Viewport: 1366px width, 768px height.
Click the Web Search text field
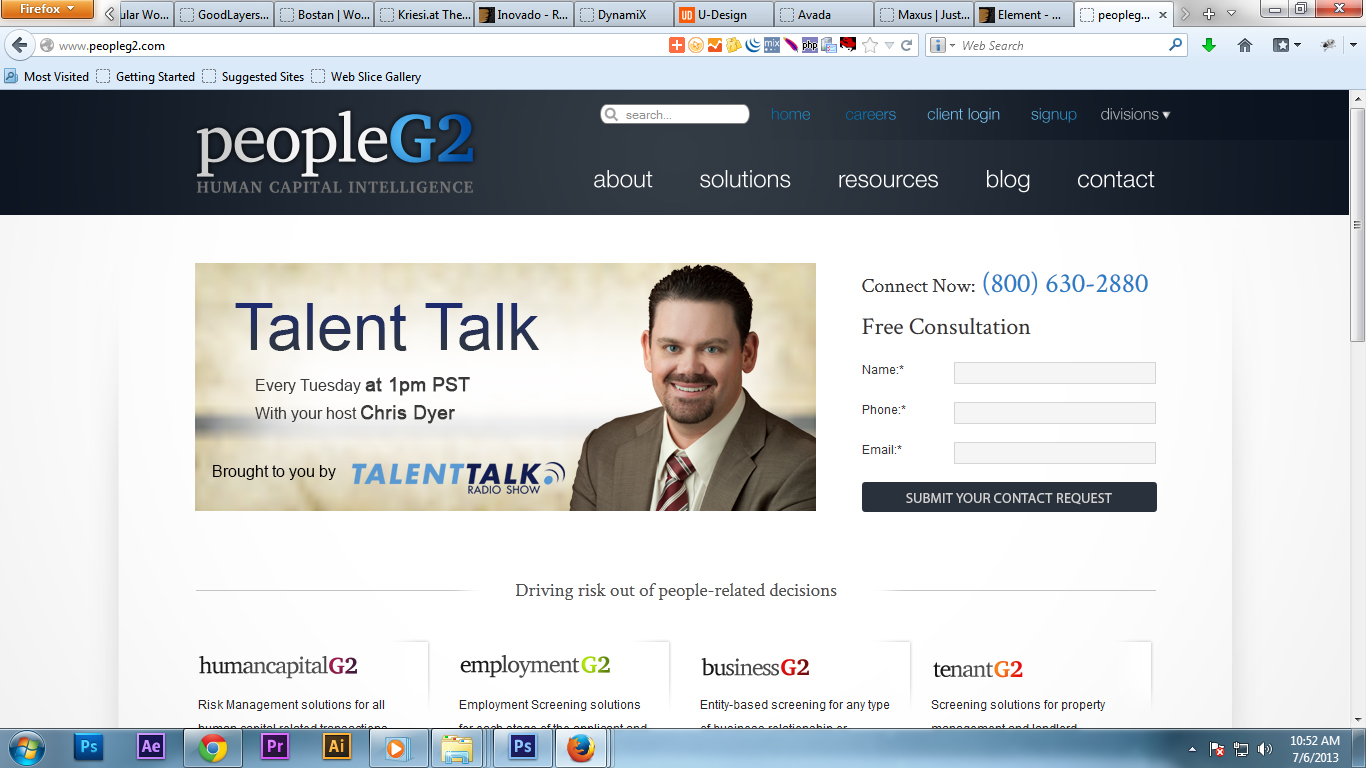[1062, 45]
